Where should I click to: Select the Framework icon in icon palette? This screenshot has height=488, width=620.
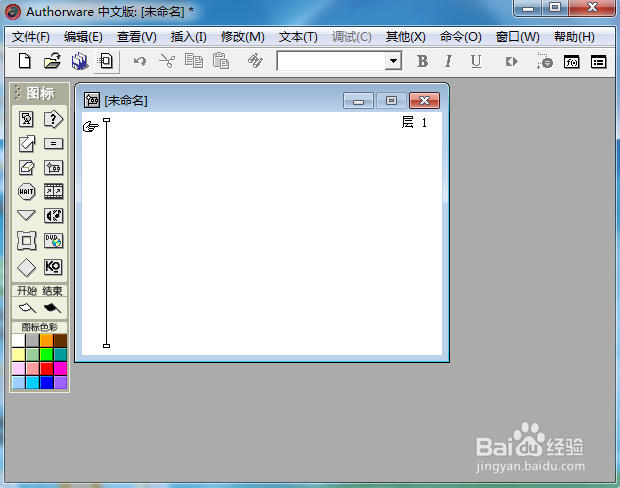(x=26, y=240)
